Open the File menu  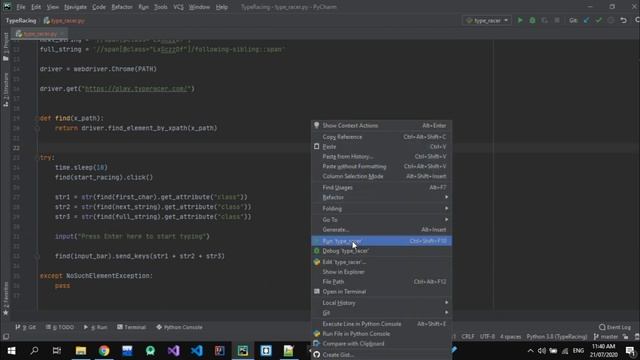pos(21,7)
